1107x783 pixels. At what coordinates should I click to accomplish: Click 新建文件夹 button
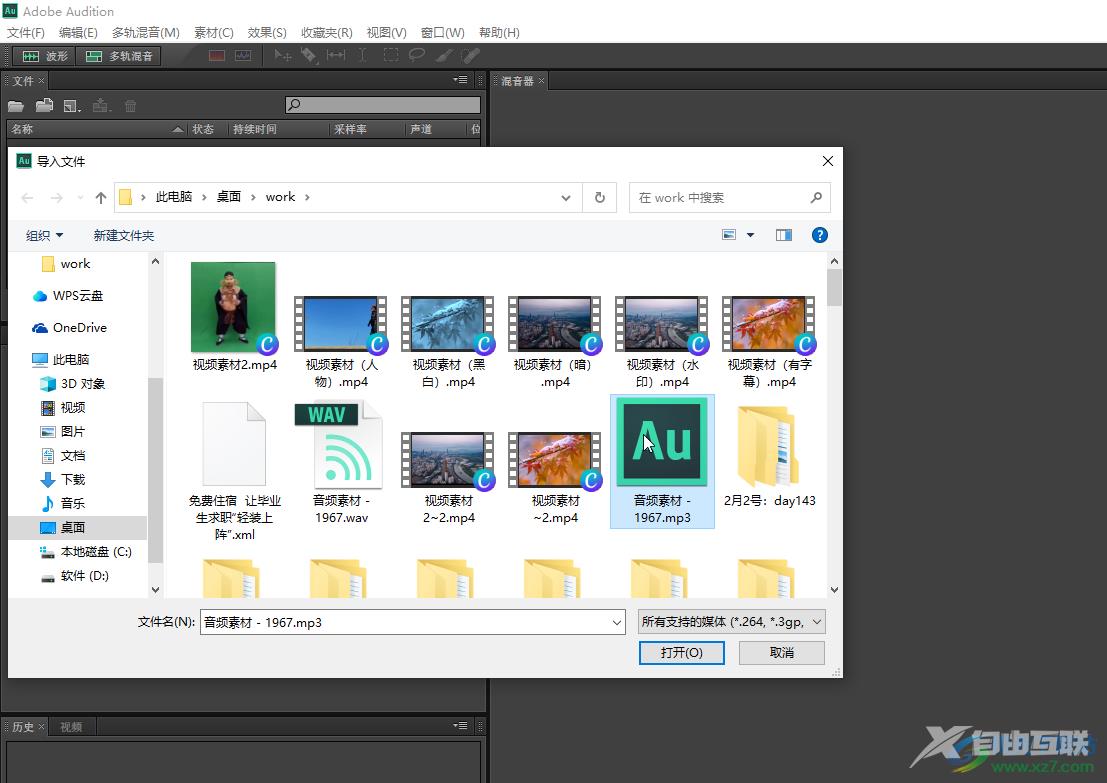click(124, 235)
